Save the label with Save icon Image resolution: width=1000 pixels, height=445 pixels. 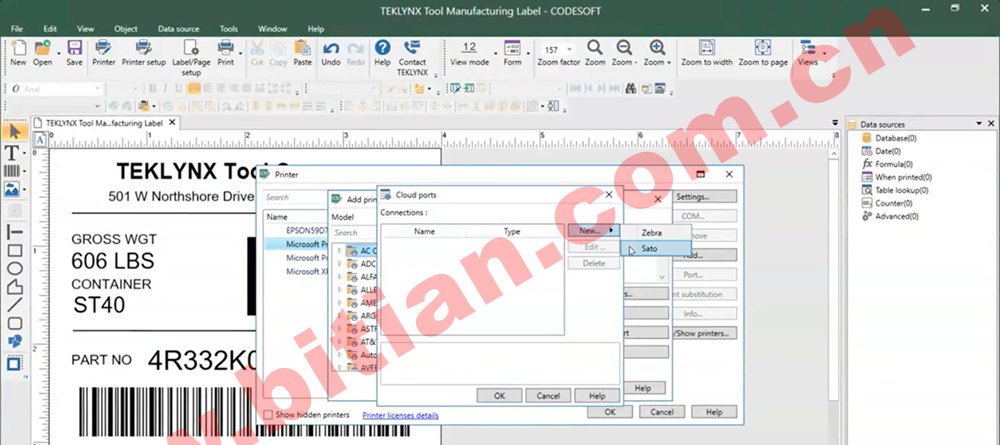(75, 48)
